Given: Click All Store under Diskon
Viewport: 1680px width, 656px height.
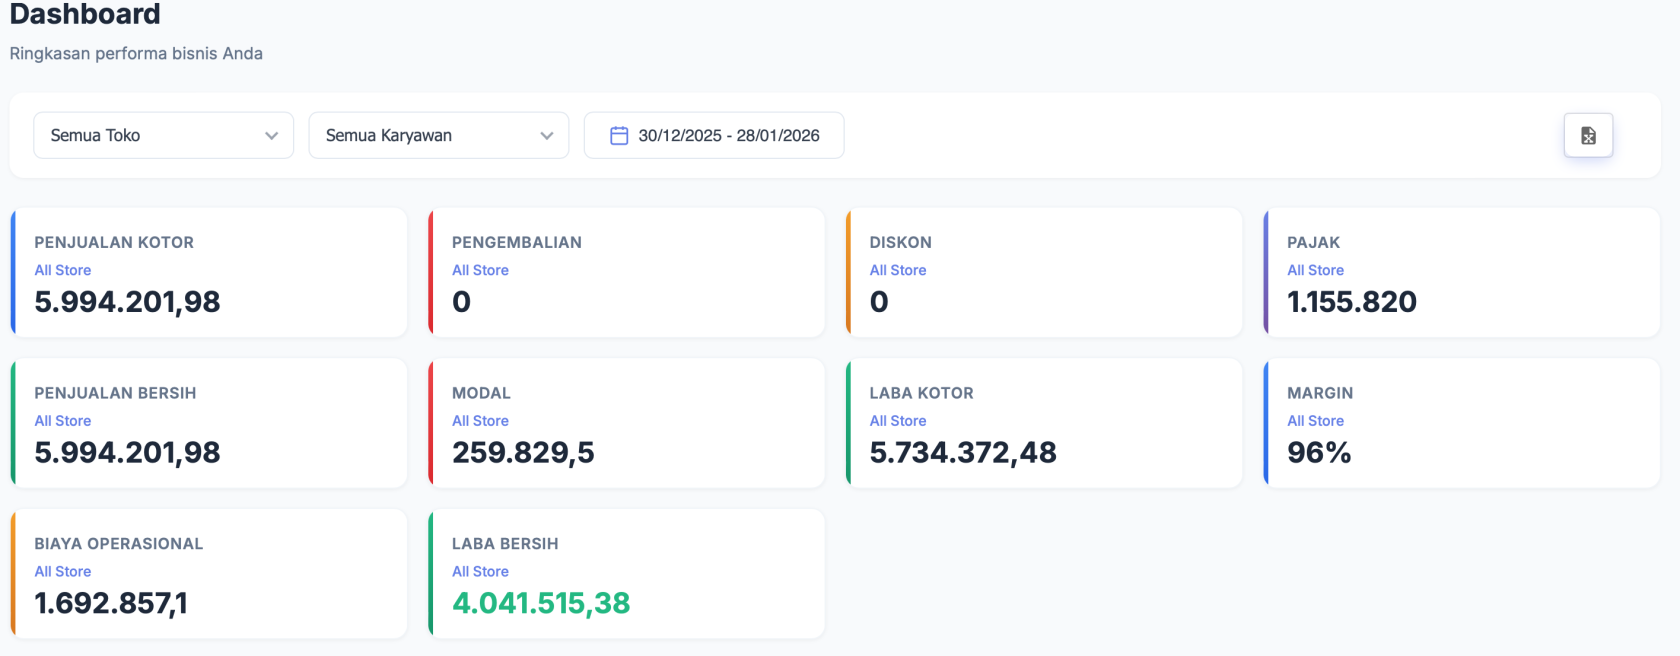Looking at the screenshot, I should click(898, 270).
